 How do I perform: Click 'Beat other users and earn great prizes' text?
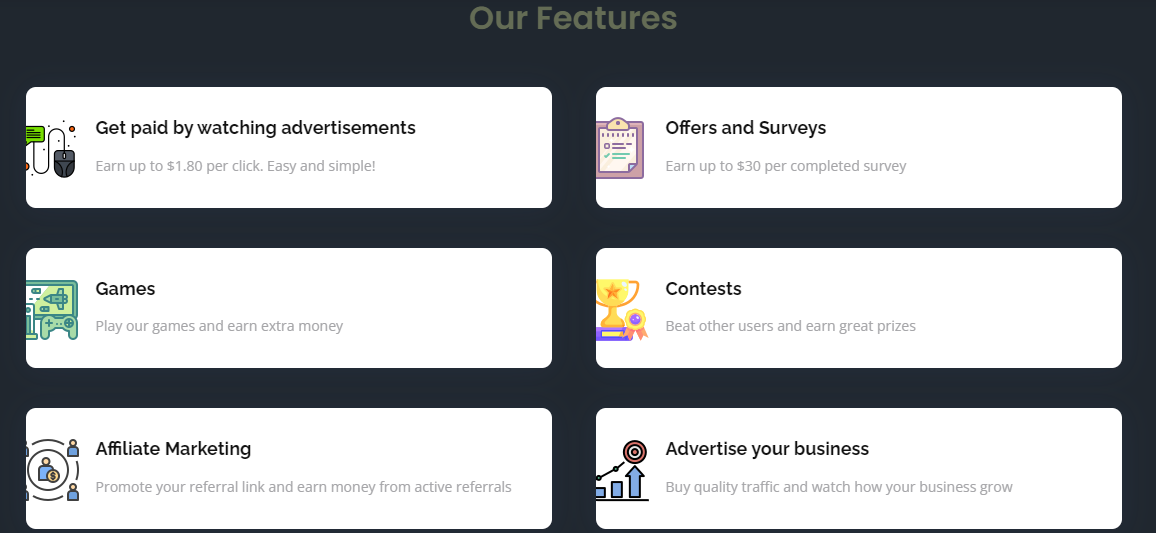pos(790,326)
